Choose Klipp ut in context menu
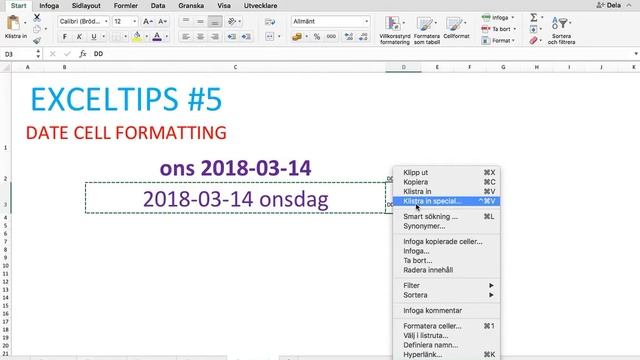Image resolution: width=640 pixels, height=360 pixels. click(447, 172)
